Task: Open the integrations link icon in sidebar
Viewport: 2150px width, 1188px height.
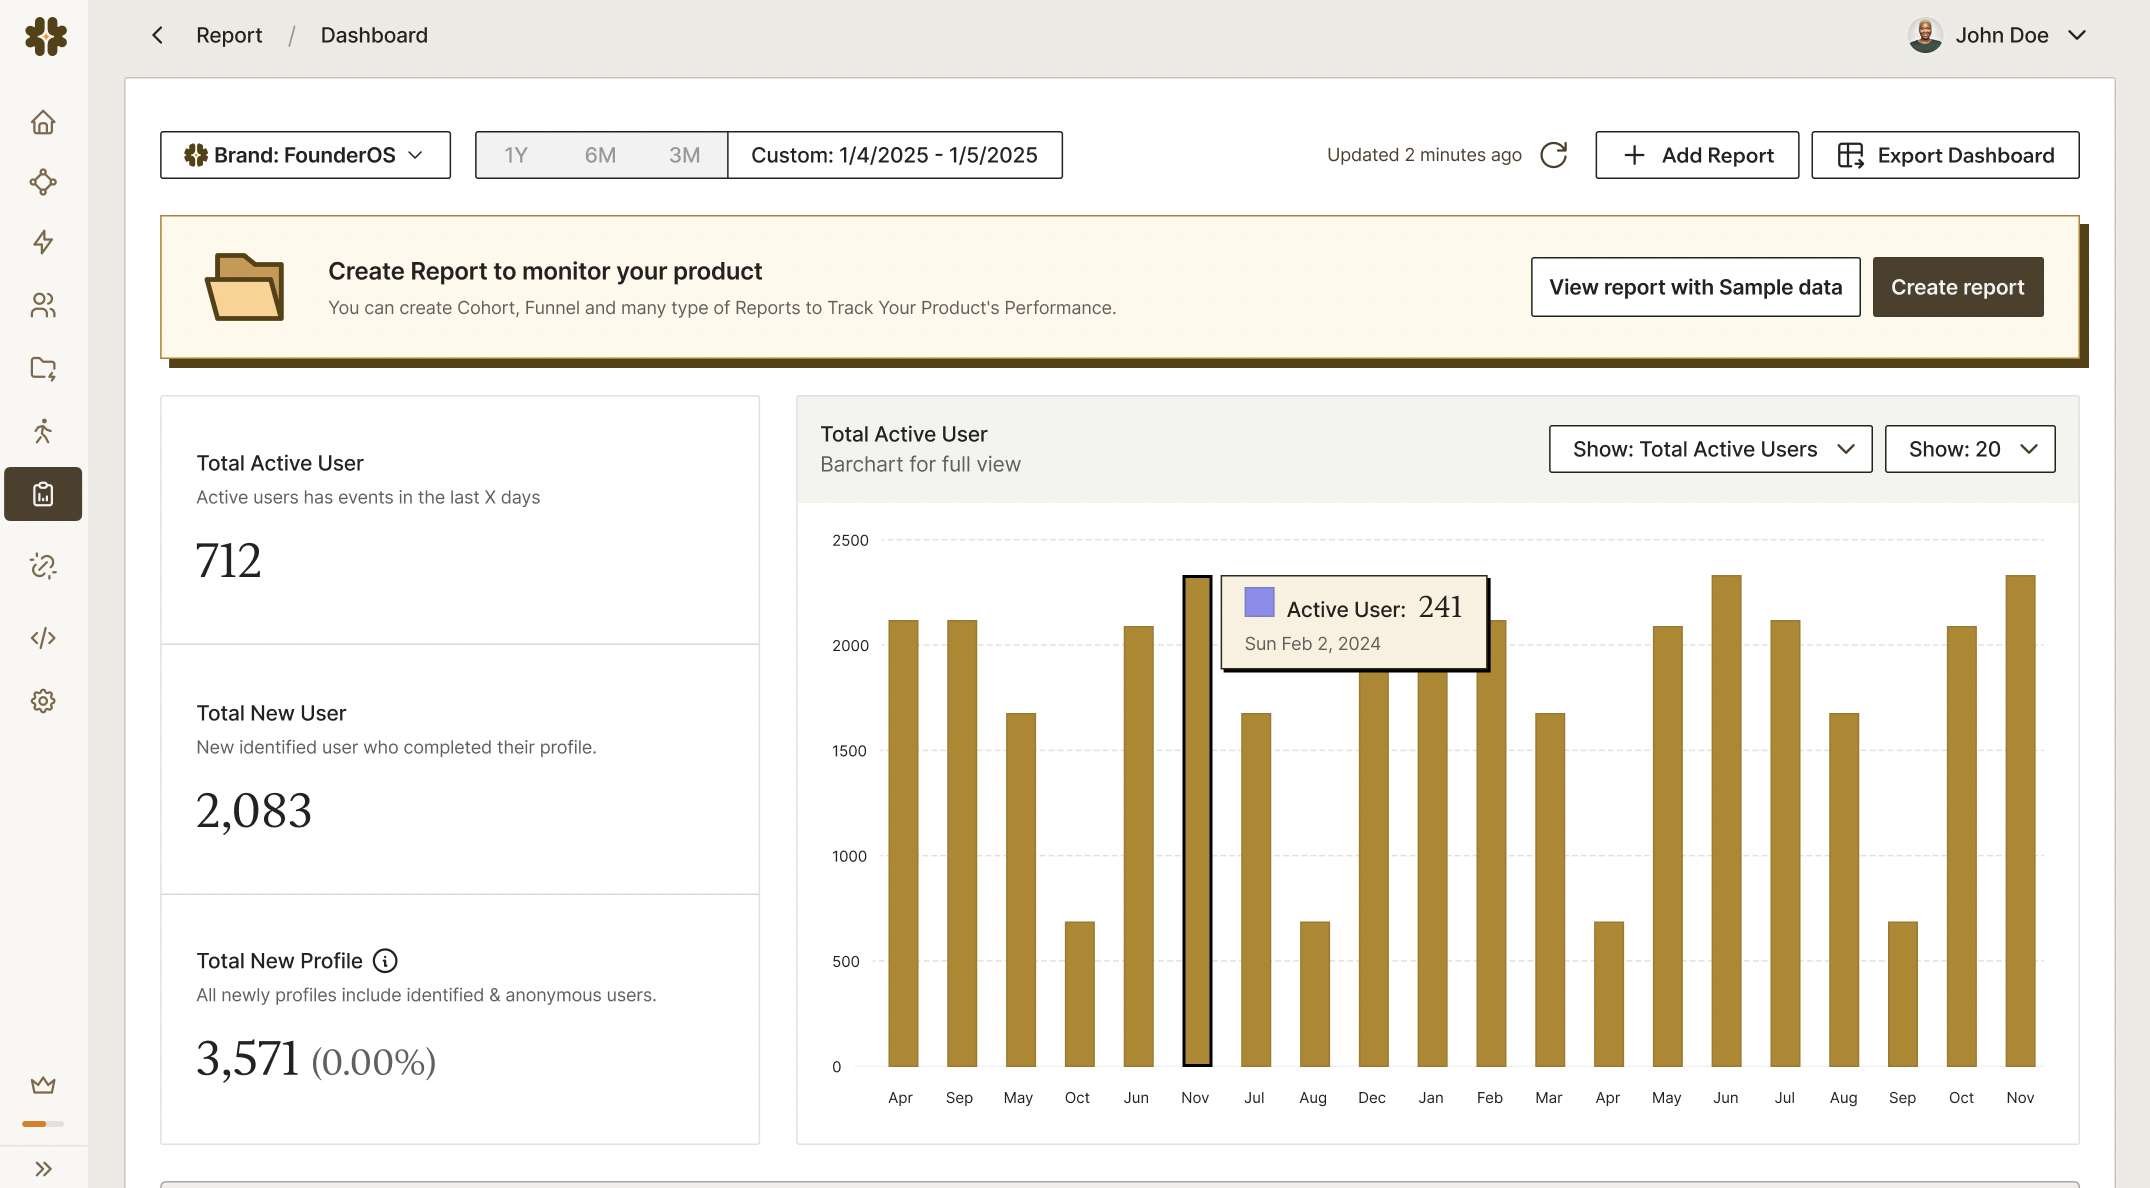Action: pos(43,567)
